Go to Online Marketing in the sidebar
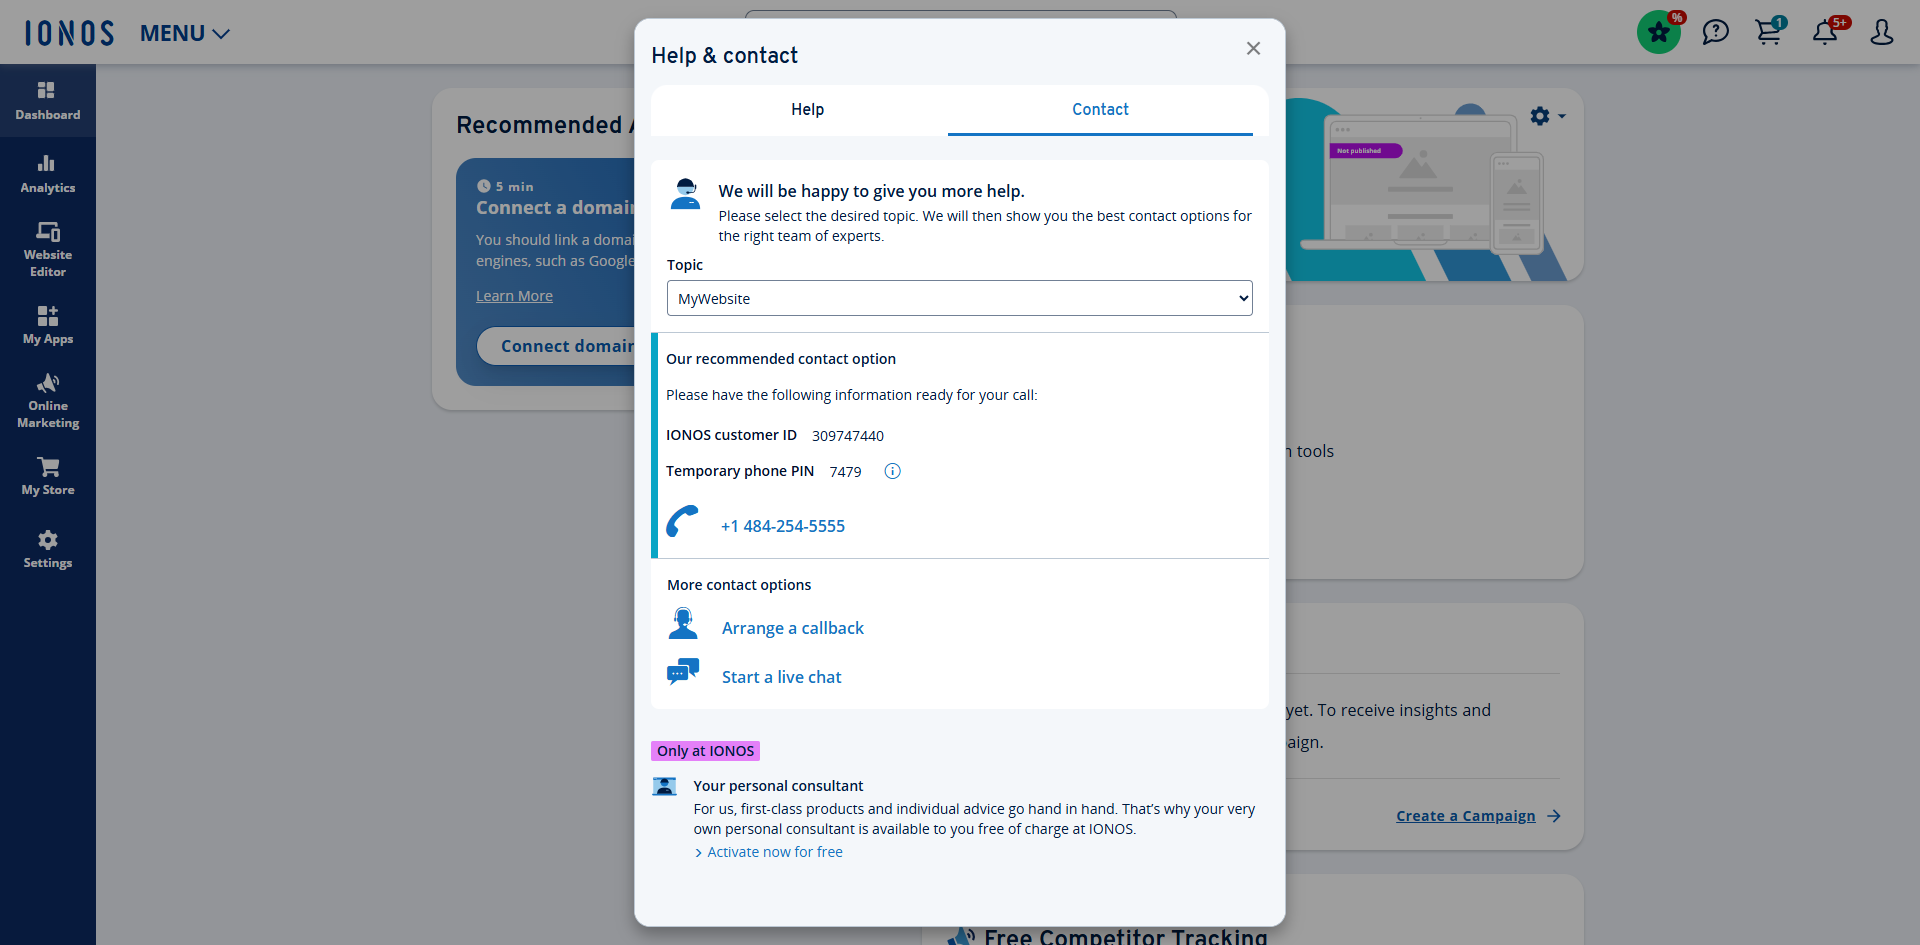1920x945 pixels. coord(47,399)
